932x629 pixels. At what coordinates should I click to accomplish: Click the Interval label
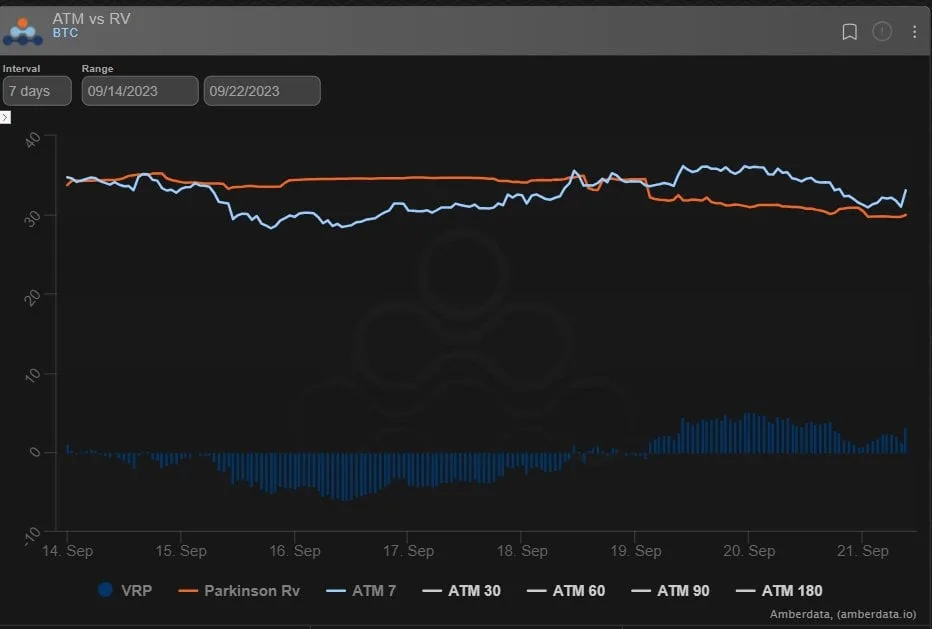(21, 68)
